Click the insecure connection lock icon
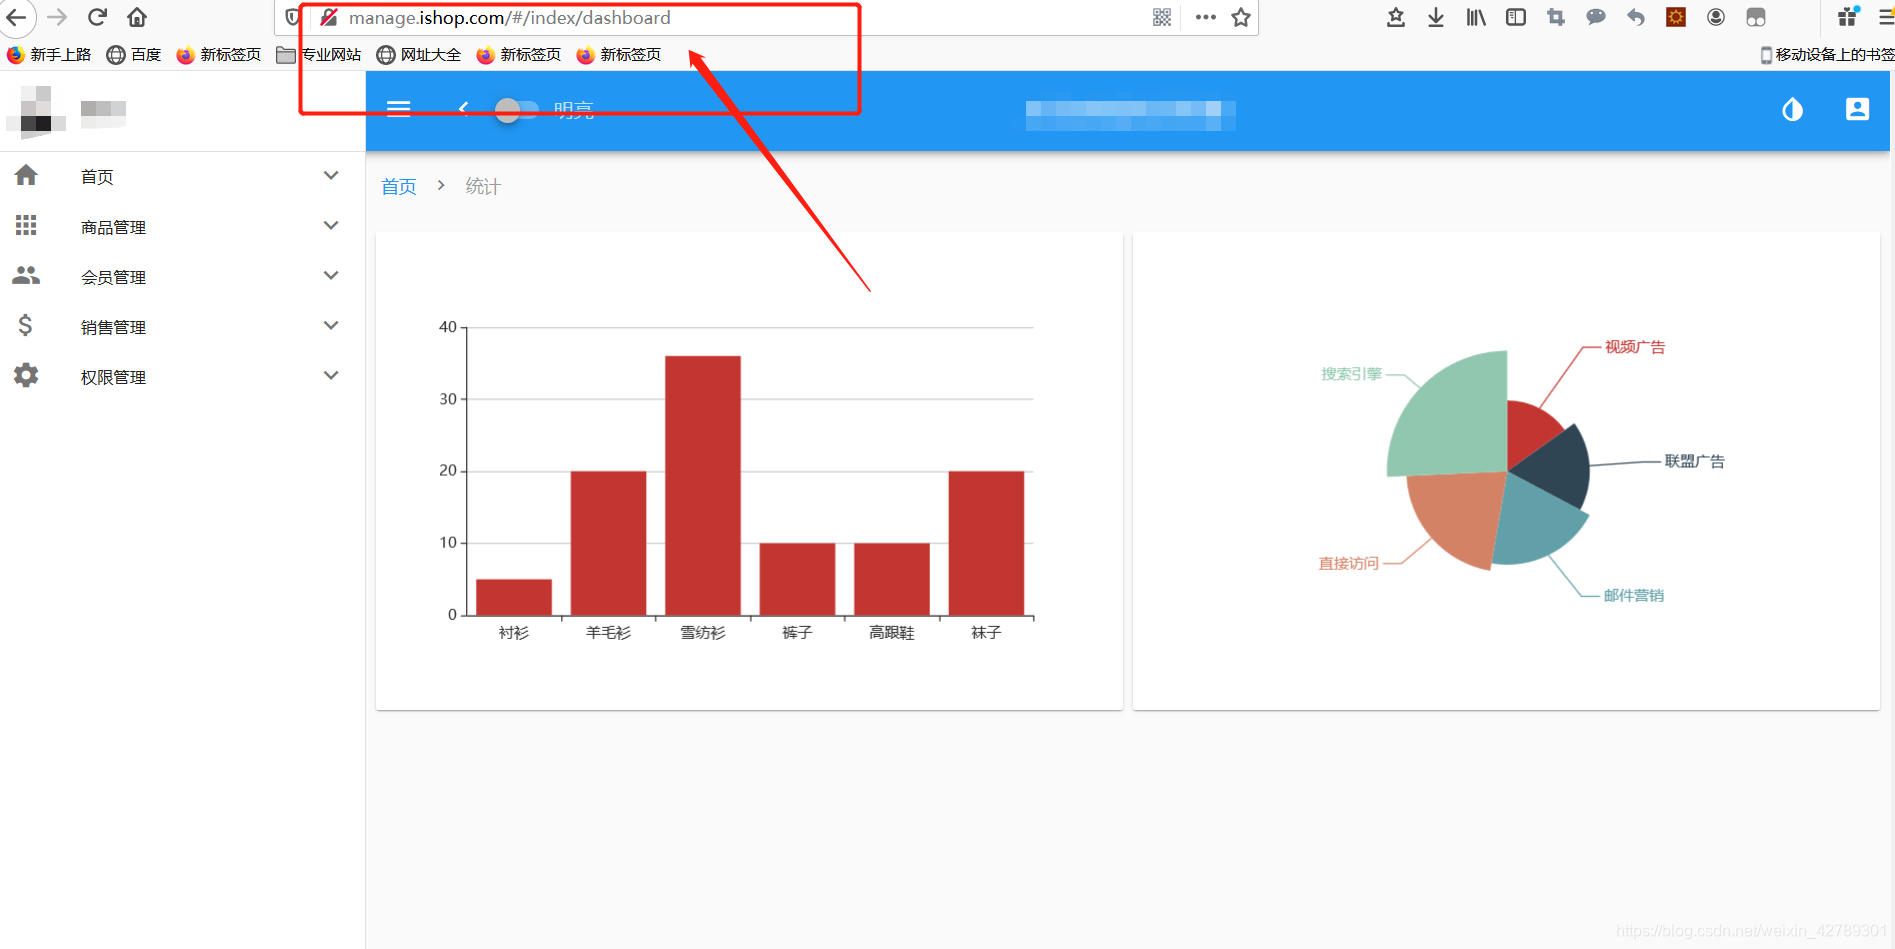This screenshot has width=1895, height=949. tap(328, 17)
